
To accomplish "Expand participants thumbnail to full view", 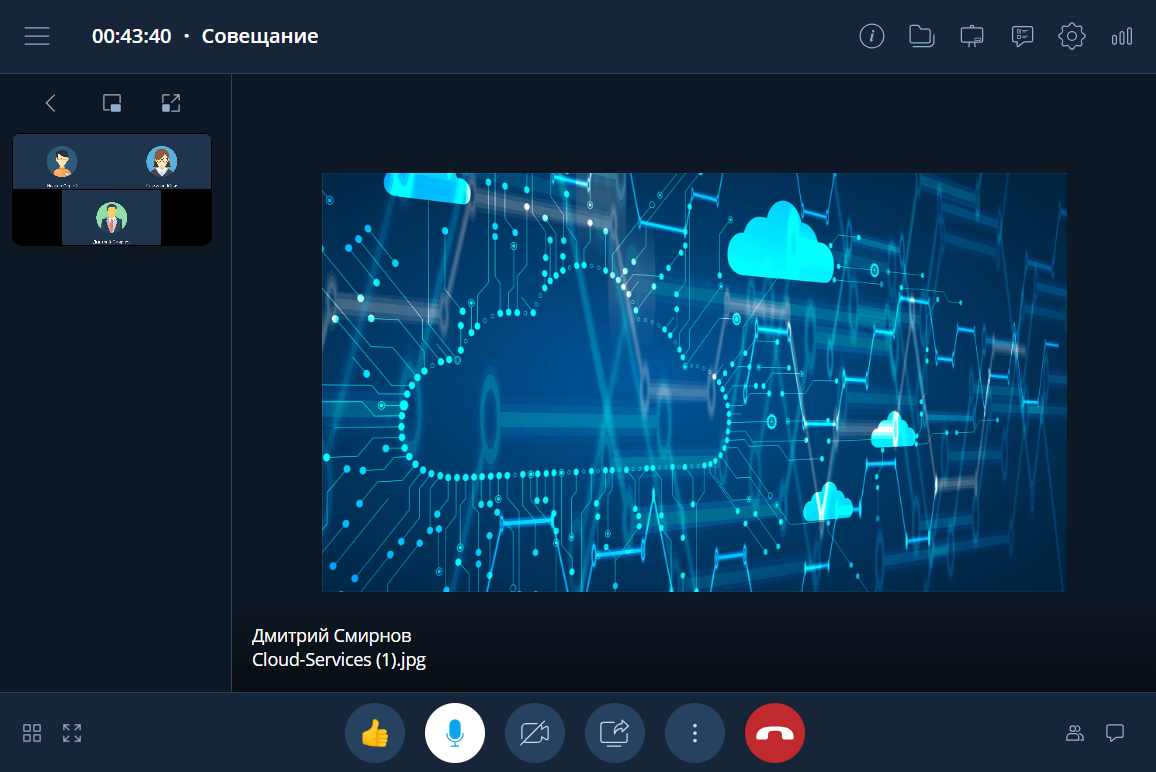I will click(x=171, y=103).
